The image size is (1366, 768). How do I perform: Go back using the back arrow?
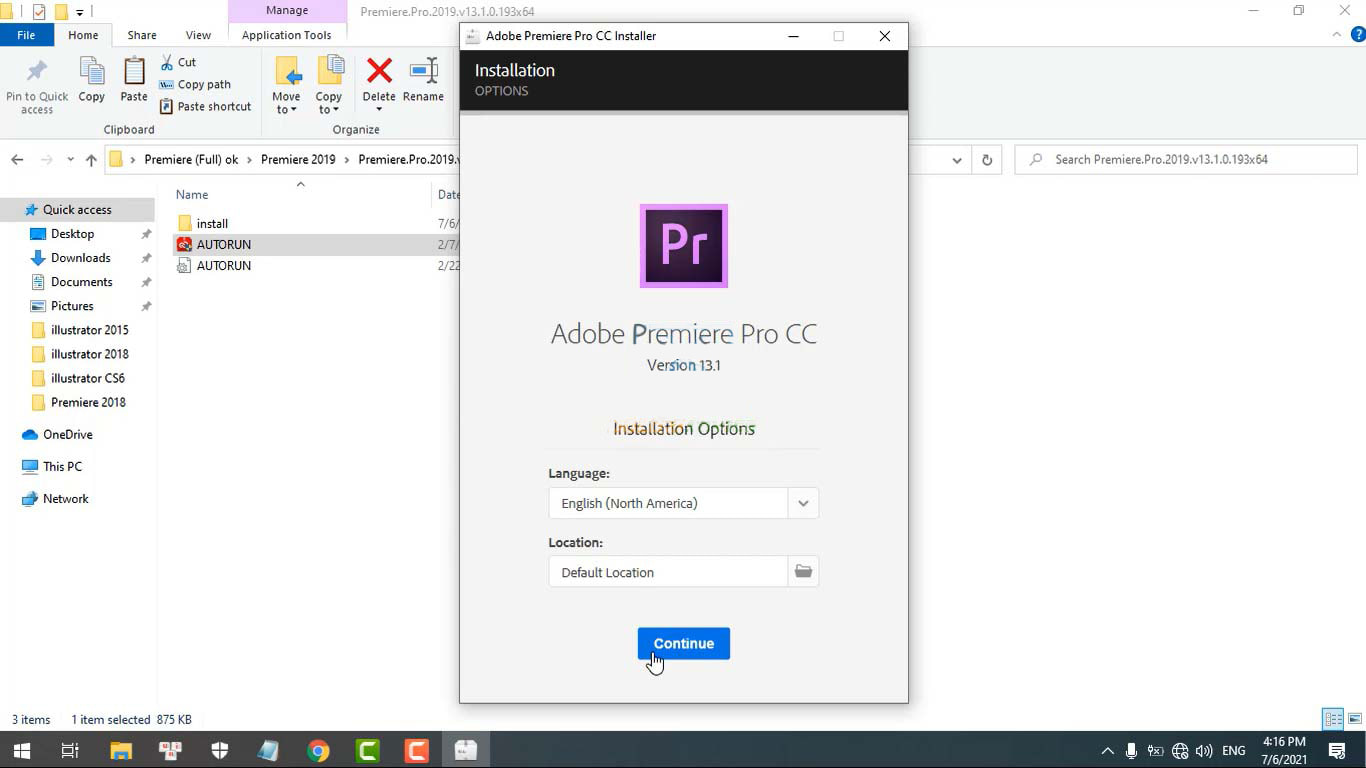pyautogui.click(x=17, y=160)
